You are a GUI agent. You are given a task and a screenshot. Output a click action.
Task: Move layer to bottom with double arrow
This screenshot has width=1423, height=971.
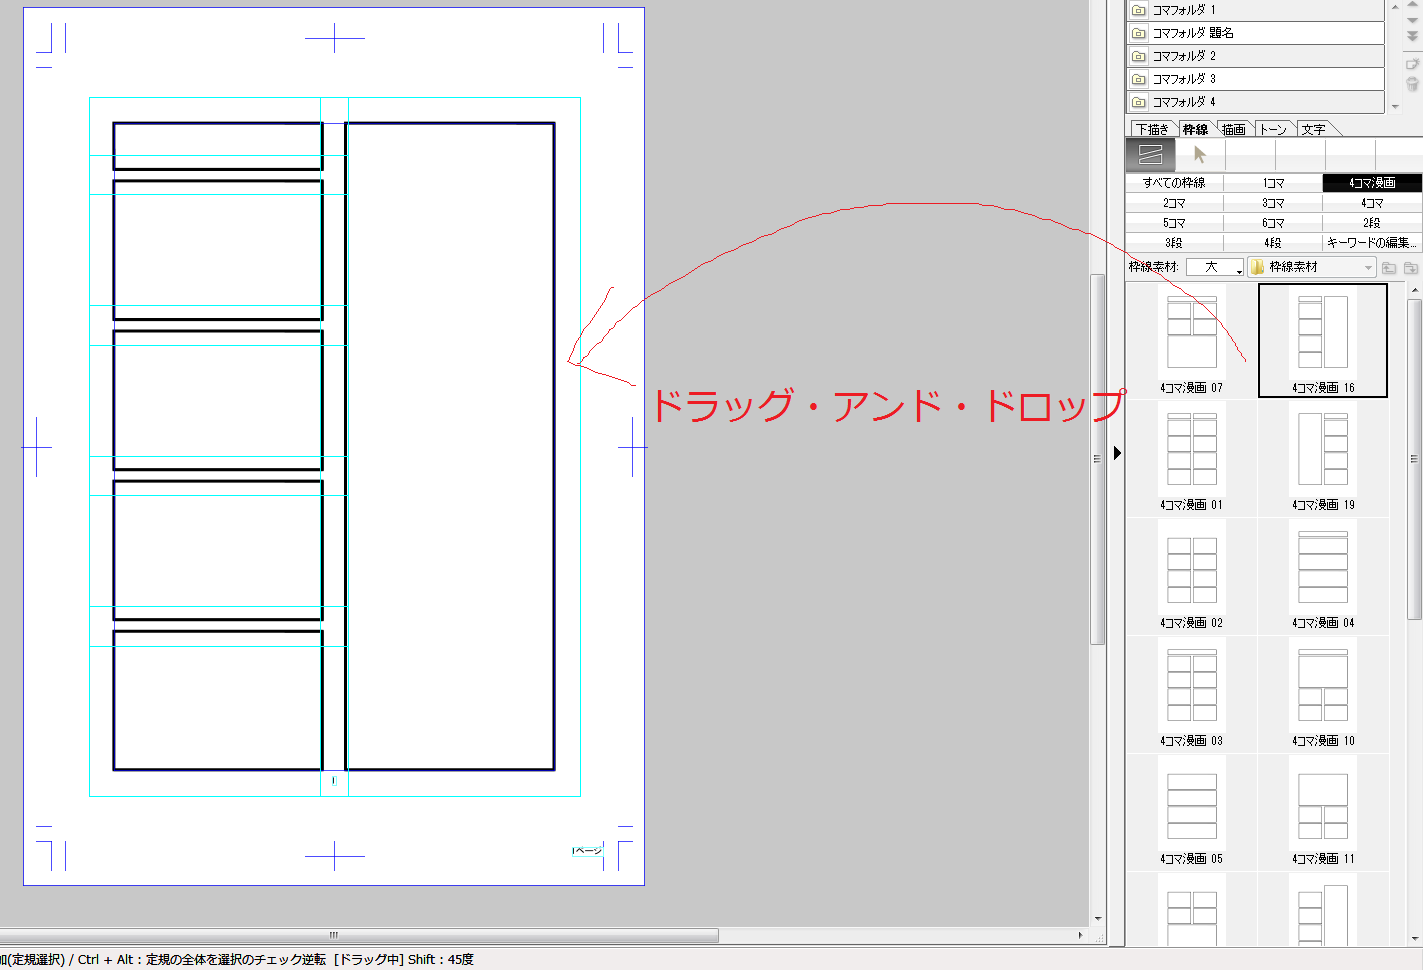pyautogui.click(x=1412, y=37)
